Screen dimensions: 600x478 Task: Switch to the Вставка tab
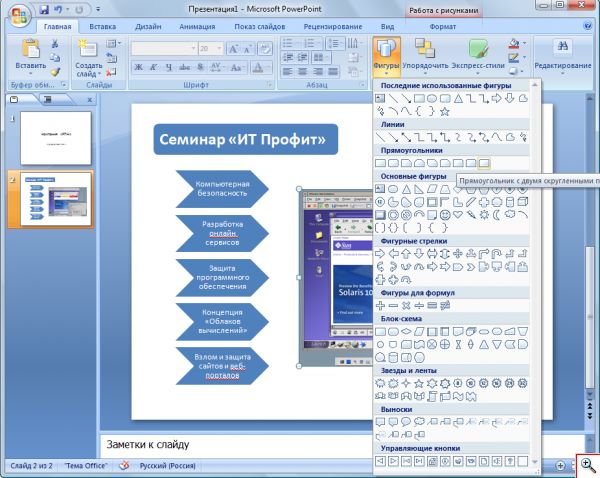pyautogui.click(x=103, y=27)
